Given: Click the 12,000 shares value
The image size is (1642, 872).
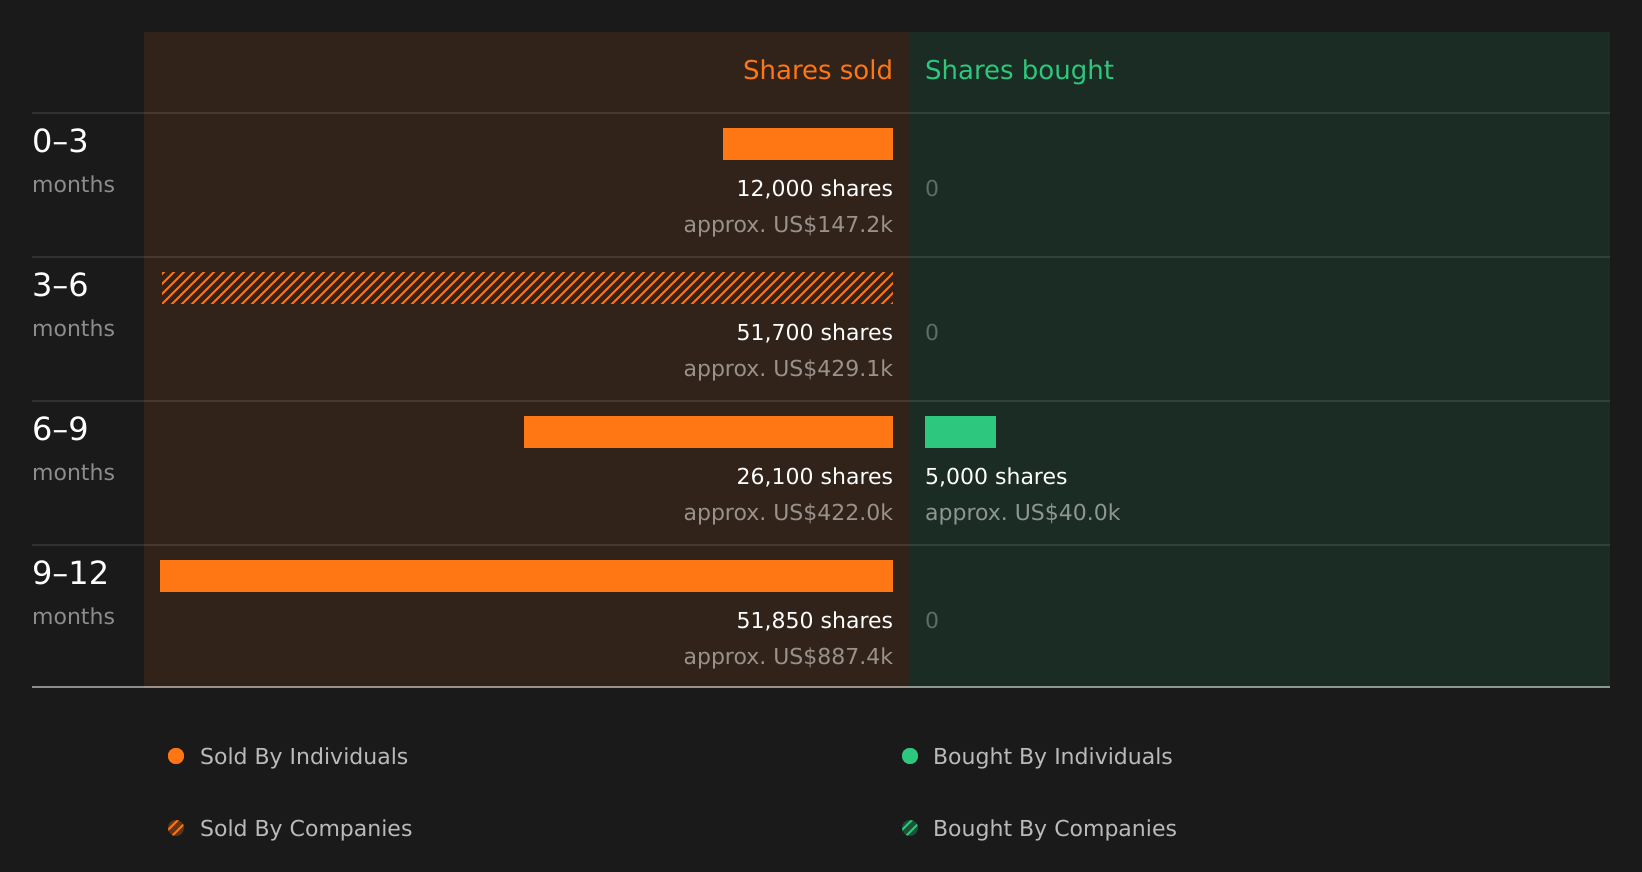Looking at the screenshot, I should click(815, 189).
